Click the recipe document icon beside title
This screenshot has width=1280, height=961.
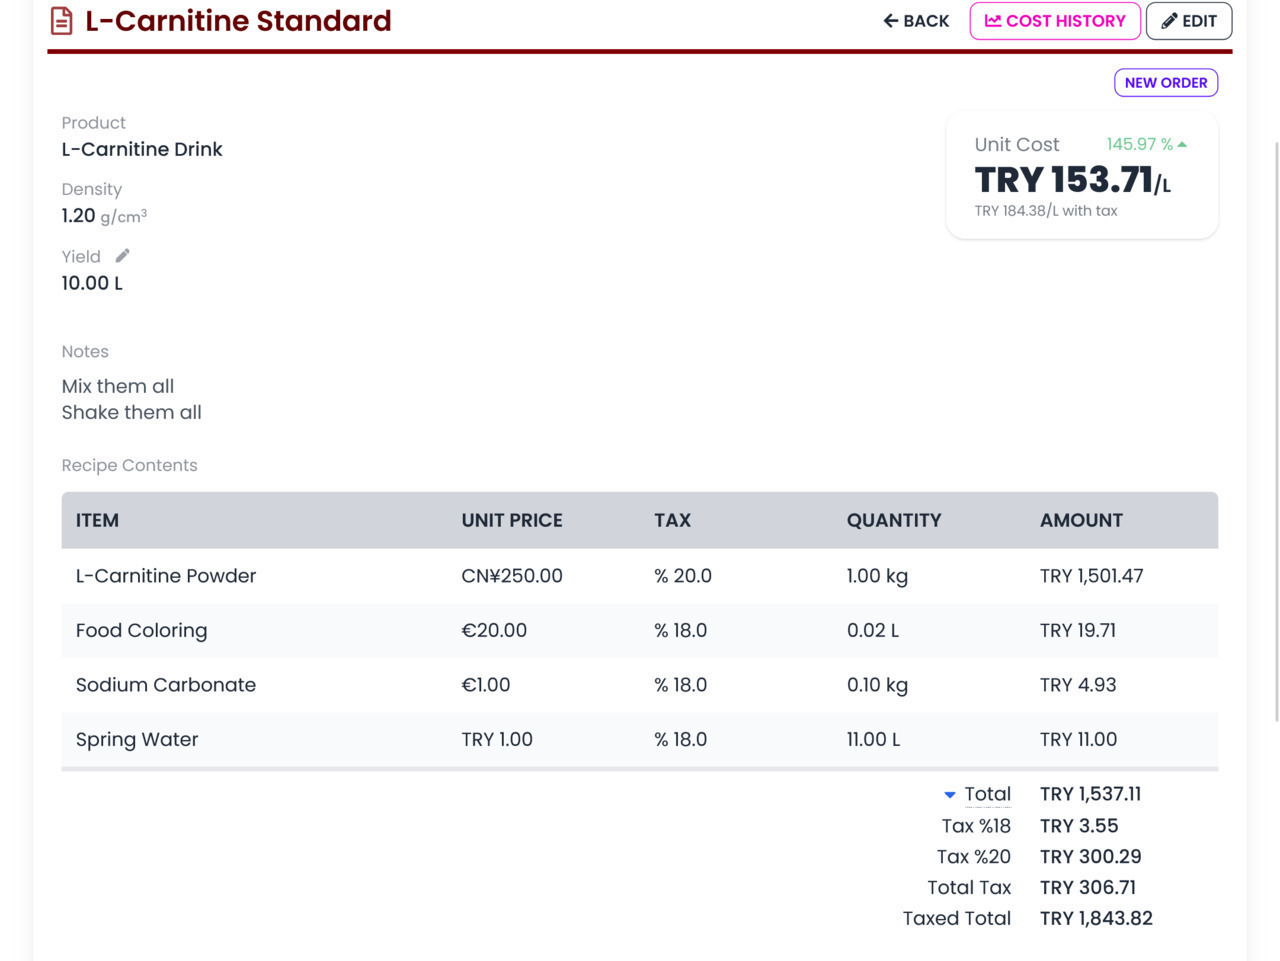click(x=61, y=21)
